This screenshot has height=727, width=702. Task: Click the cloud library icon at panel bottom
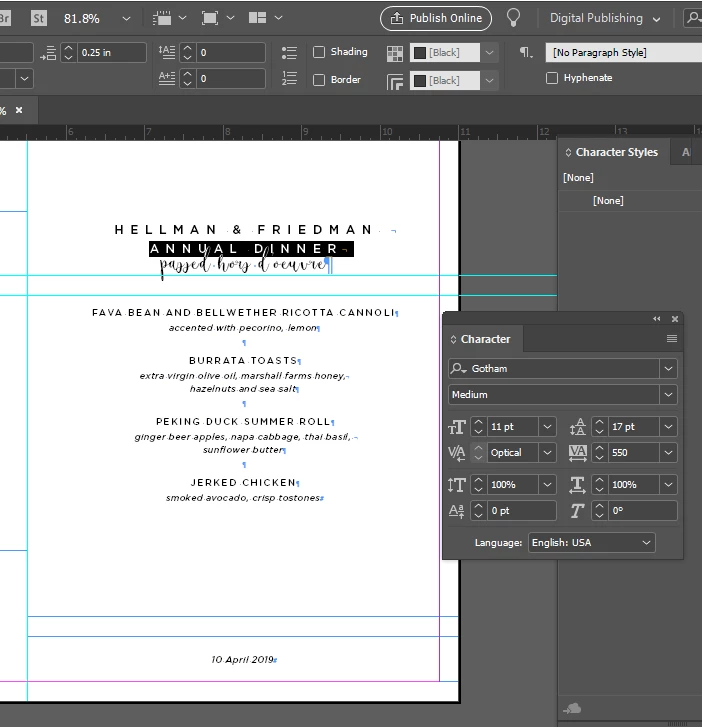[572, 708]
